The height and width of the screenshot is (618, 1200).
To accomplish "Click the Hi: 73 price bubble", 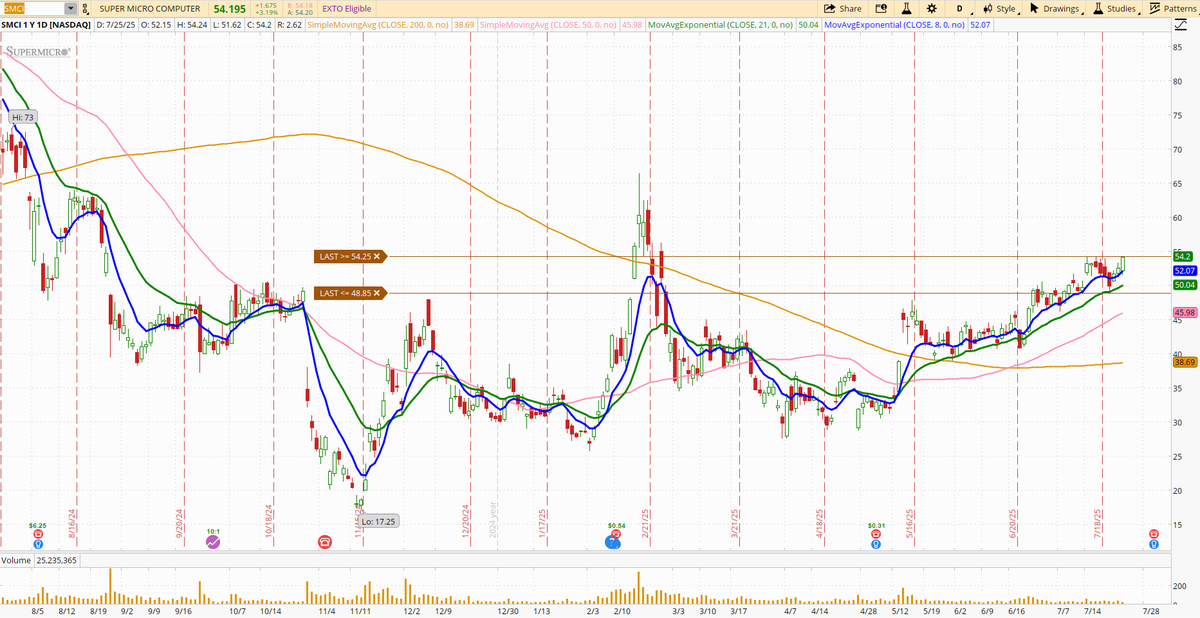I will 22,117.
